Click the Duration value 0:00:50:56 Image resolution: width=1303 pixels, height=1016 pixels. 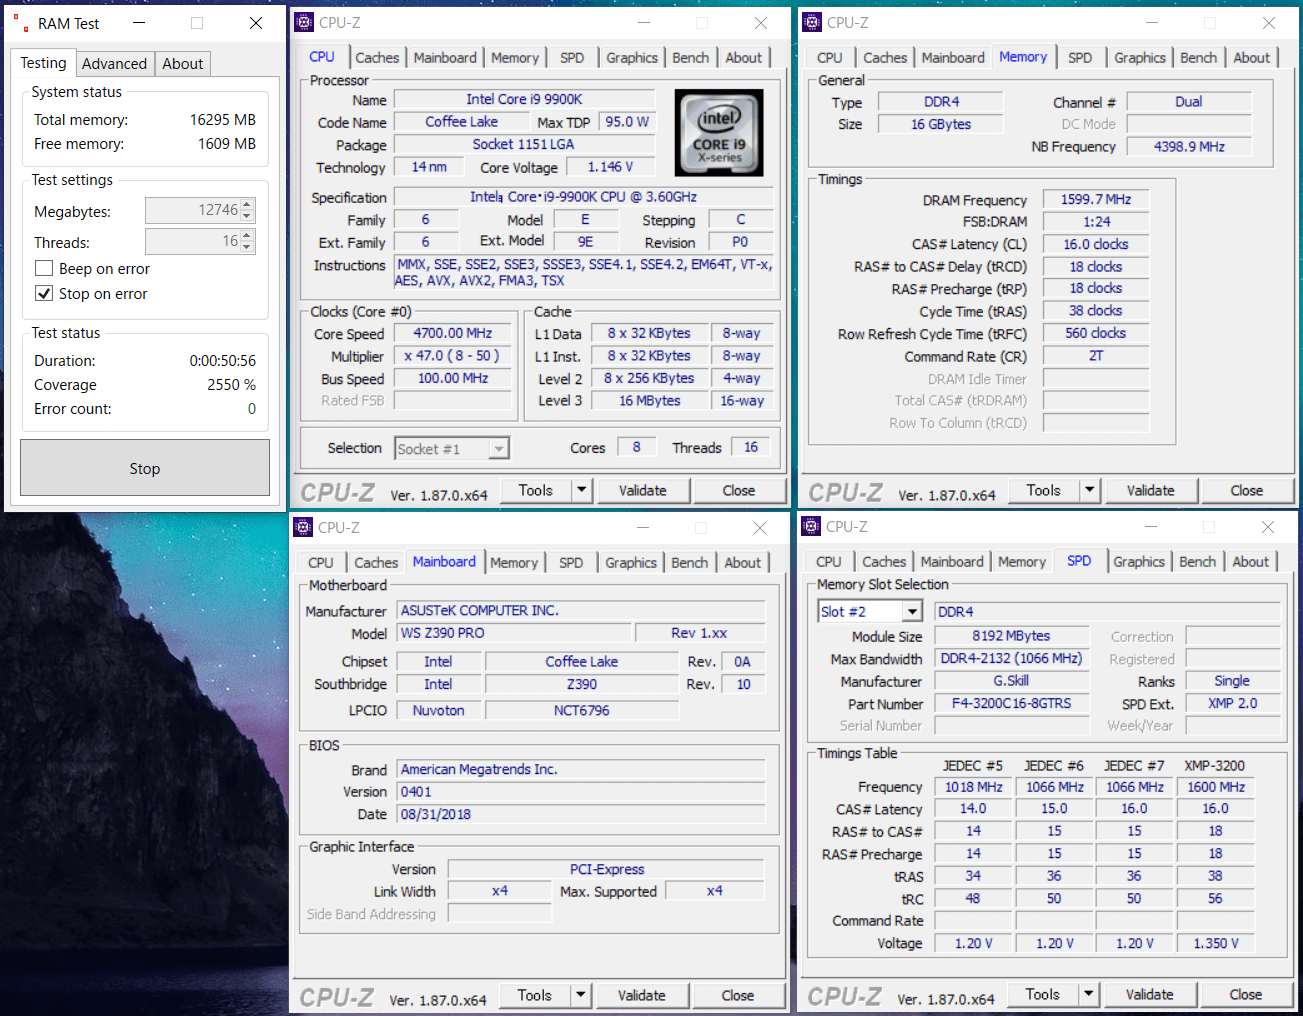(223, 361)
